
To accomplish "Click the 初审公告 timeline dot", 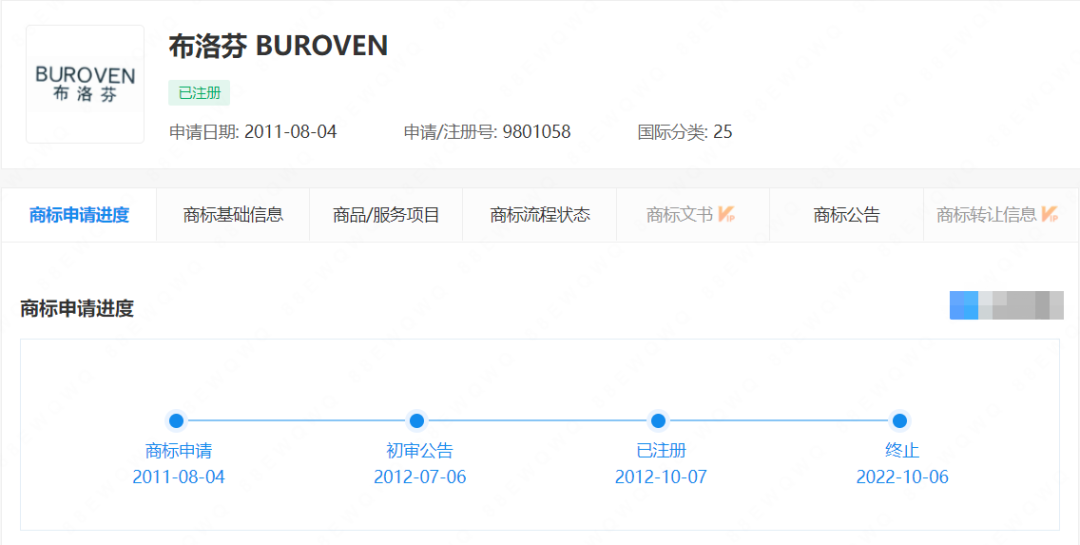I will (417, 420).
